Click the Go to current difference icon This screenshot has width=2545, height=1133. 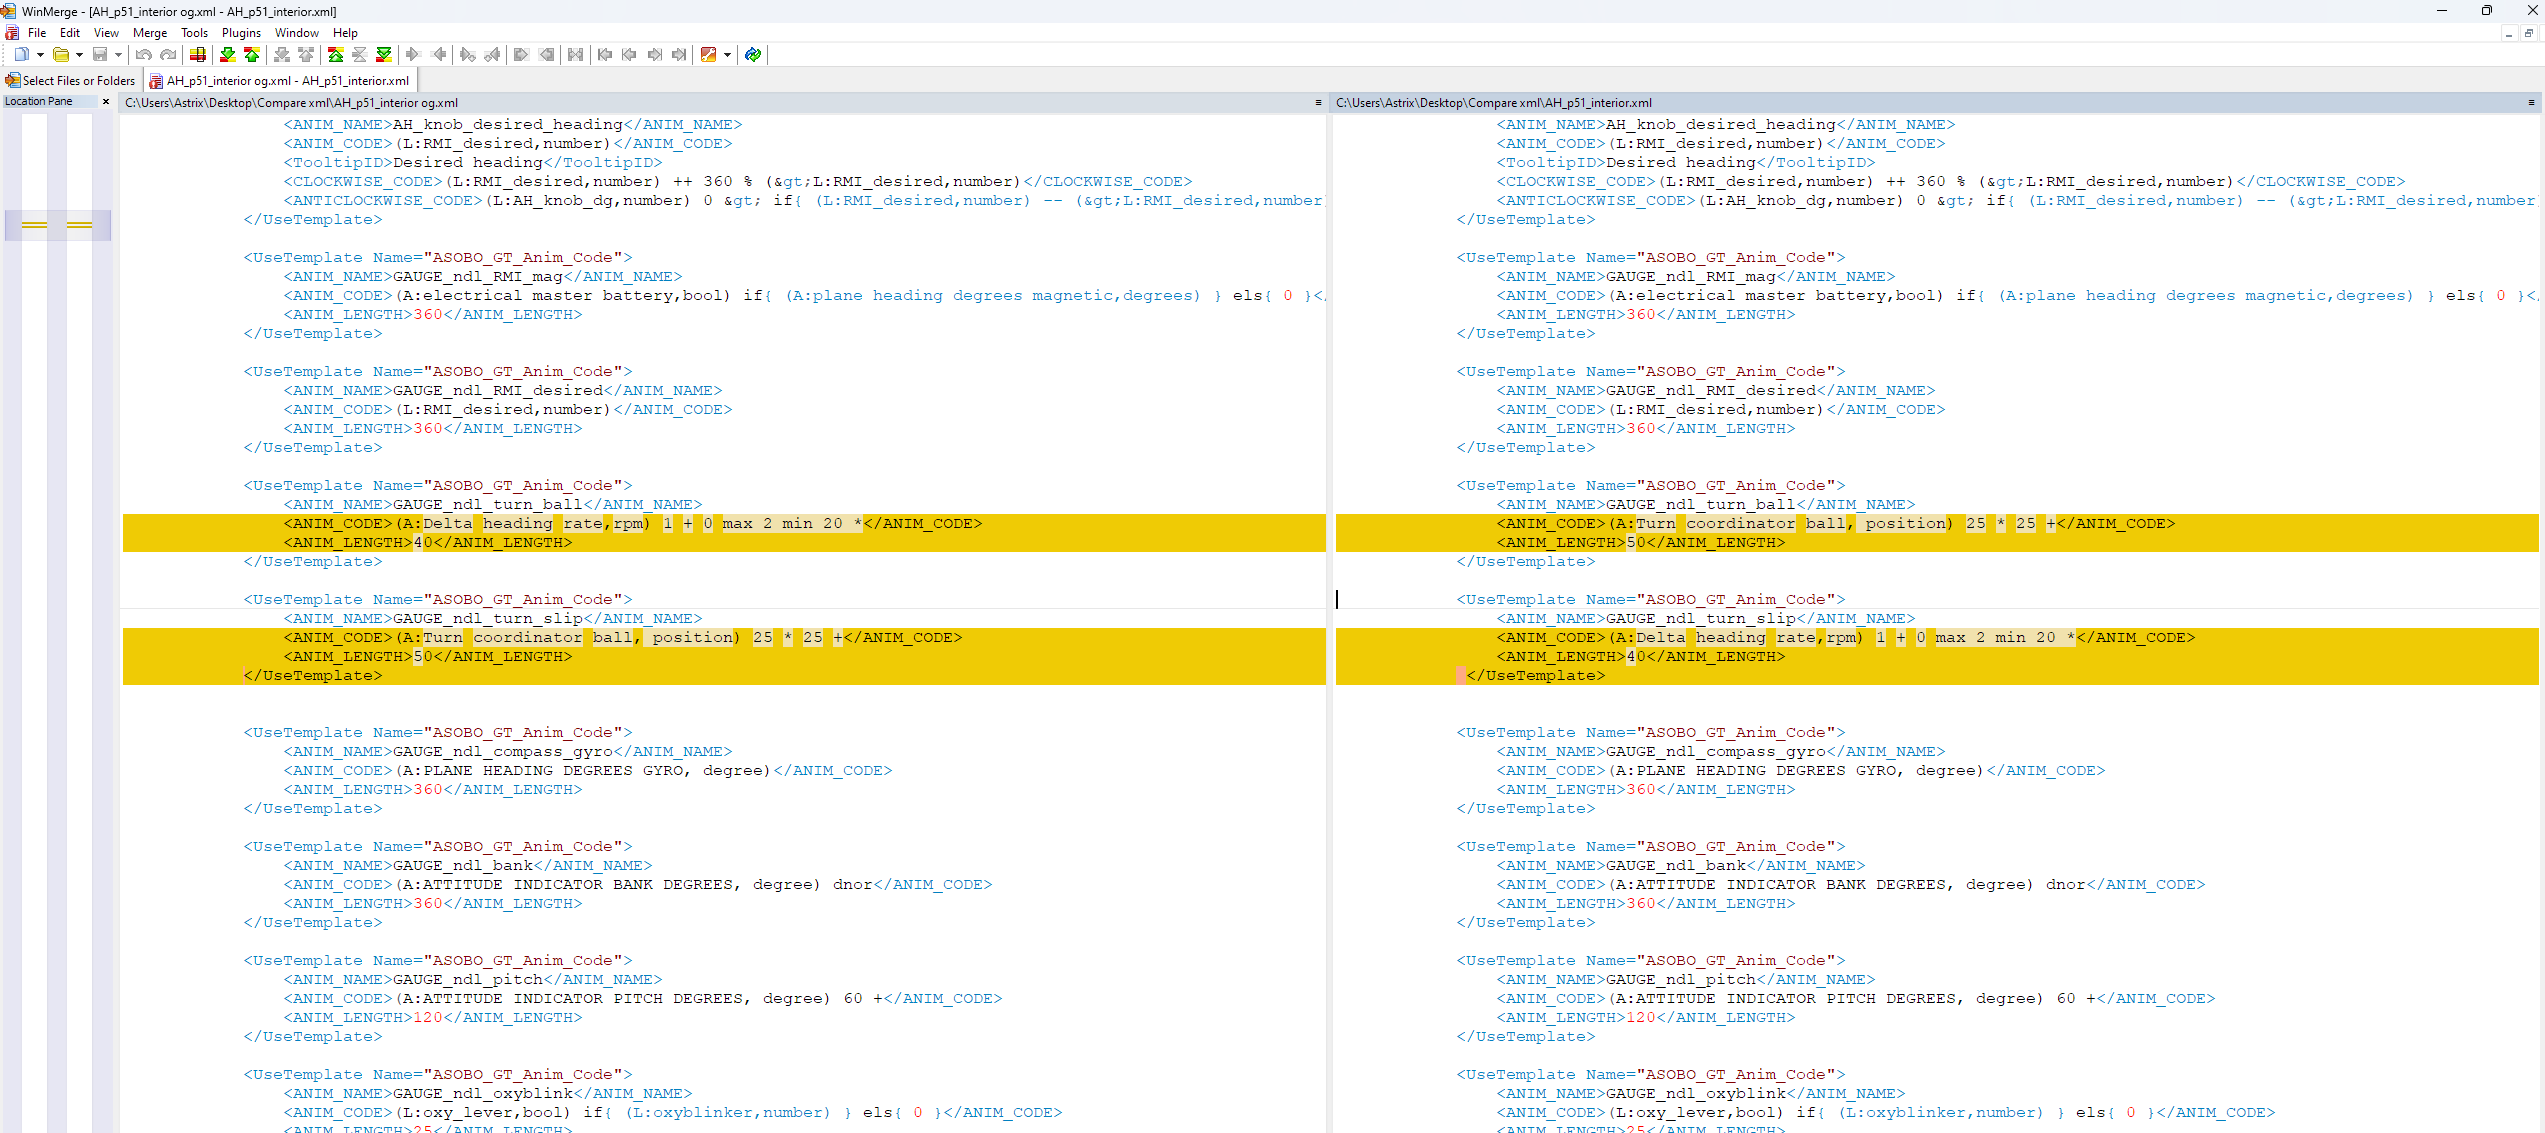coord(360,55)
